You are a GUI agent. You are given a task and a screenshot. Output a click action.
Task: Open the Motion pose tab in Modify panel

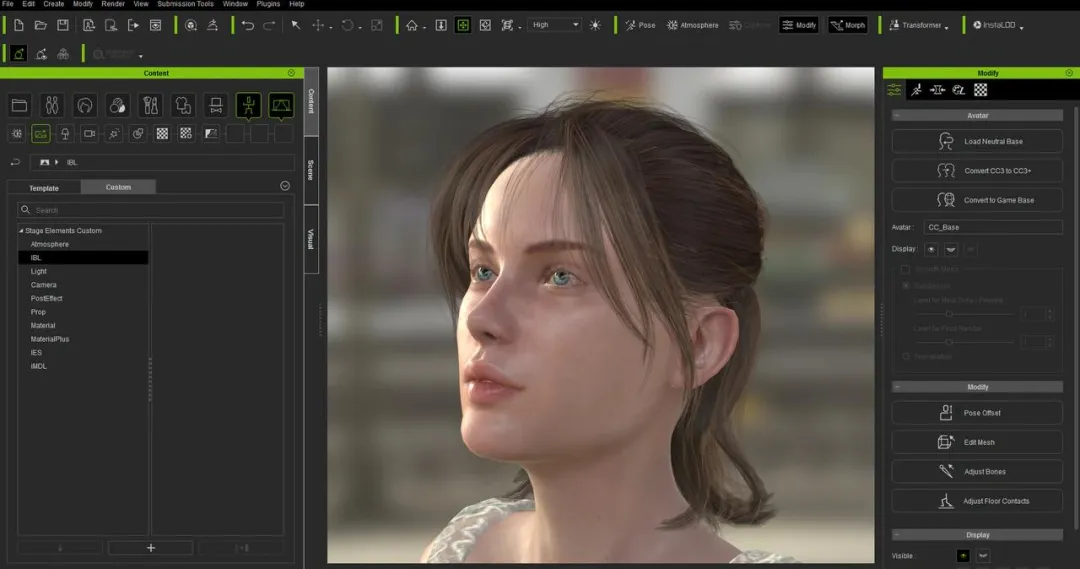click(x=915, y=90)
